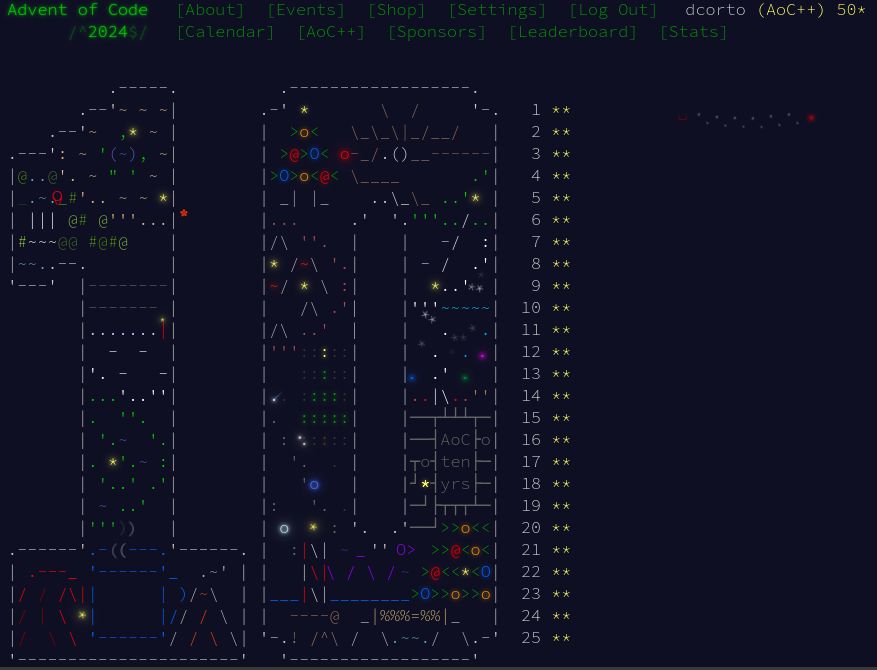Click the (AoC++) supporter badge
Screen dimensions: 877x670
coord(791,10)
